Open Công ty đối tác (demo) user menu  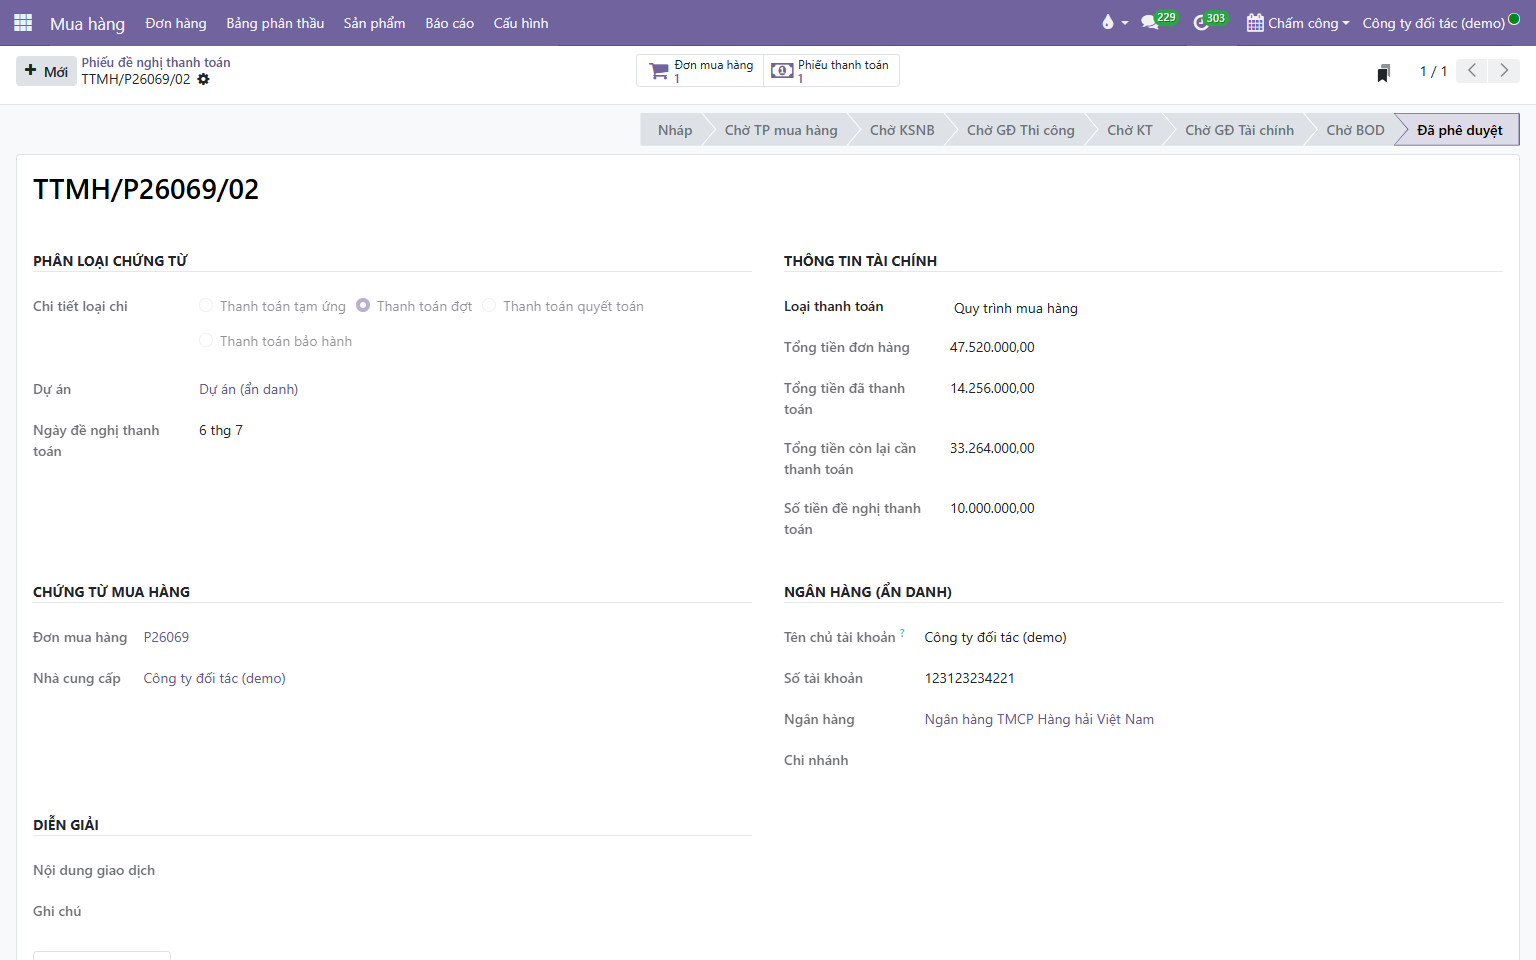pos(1441,23)
